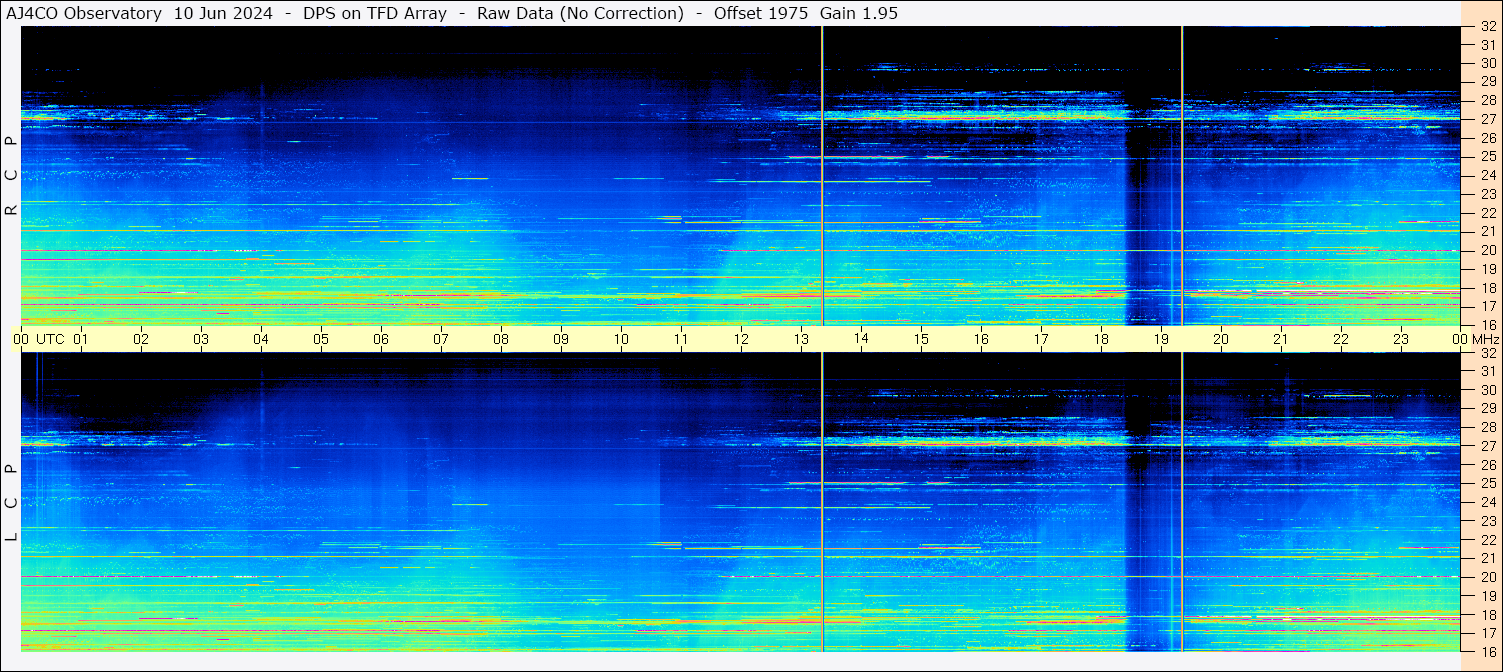
Task: Select the 30 MHz tick label of the RCP panel
Action: pos(1488,63)
